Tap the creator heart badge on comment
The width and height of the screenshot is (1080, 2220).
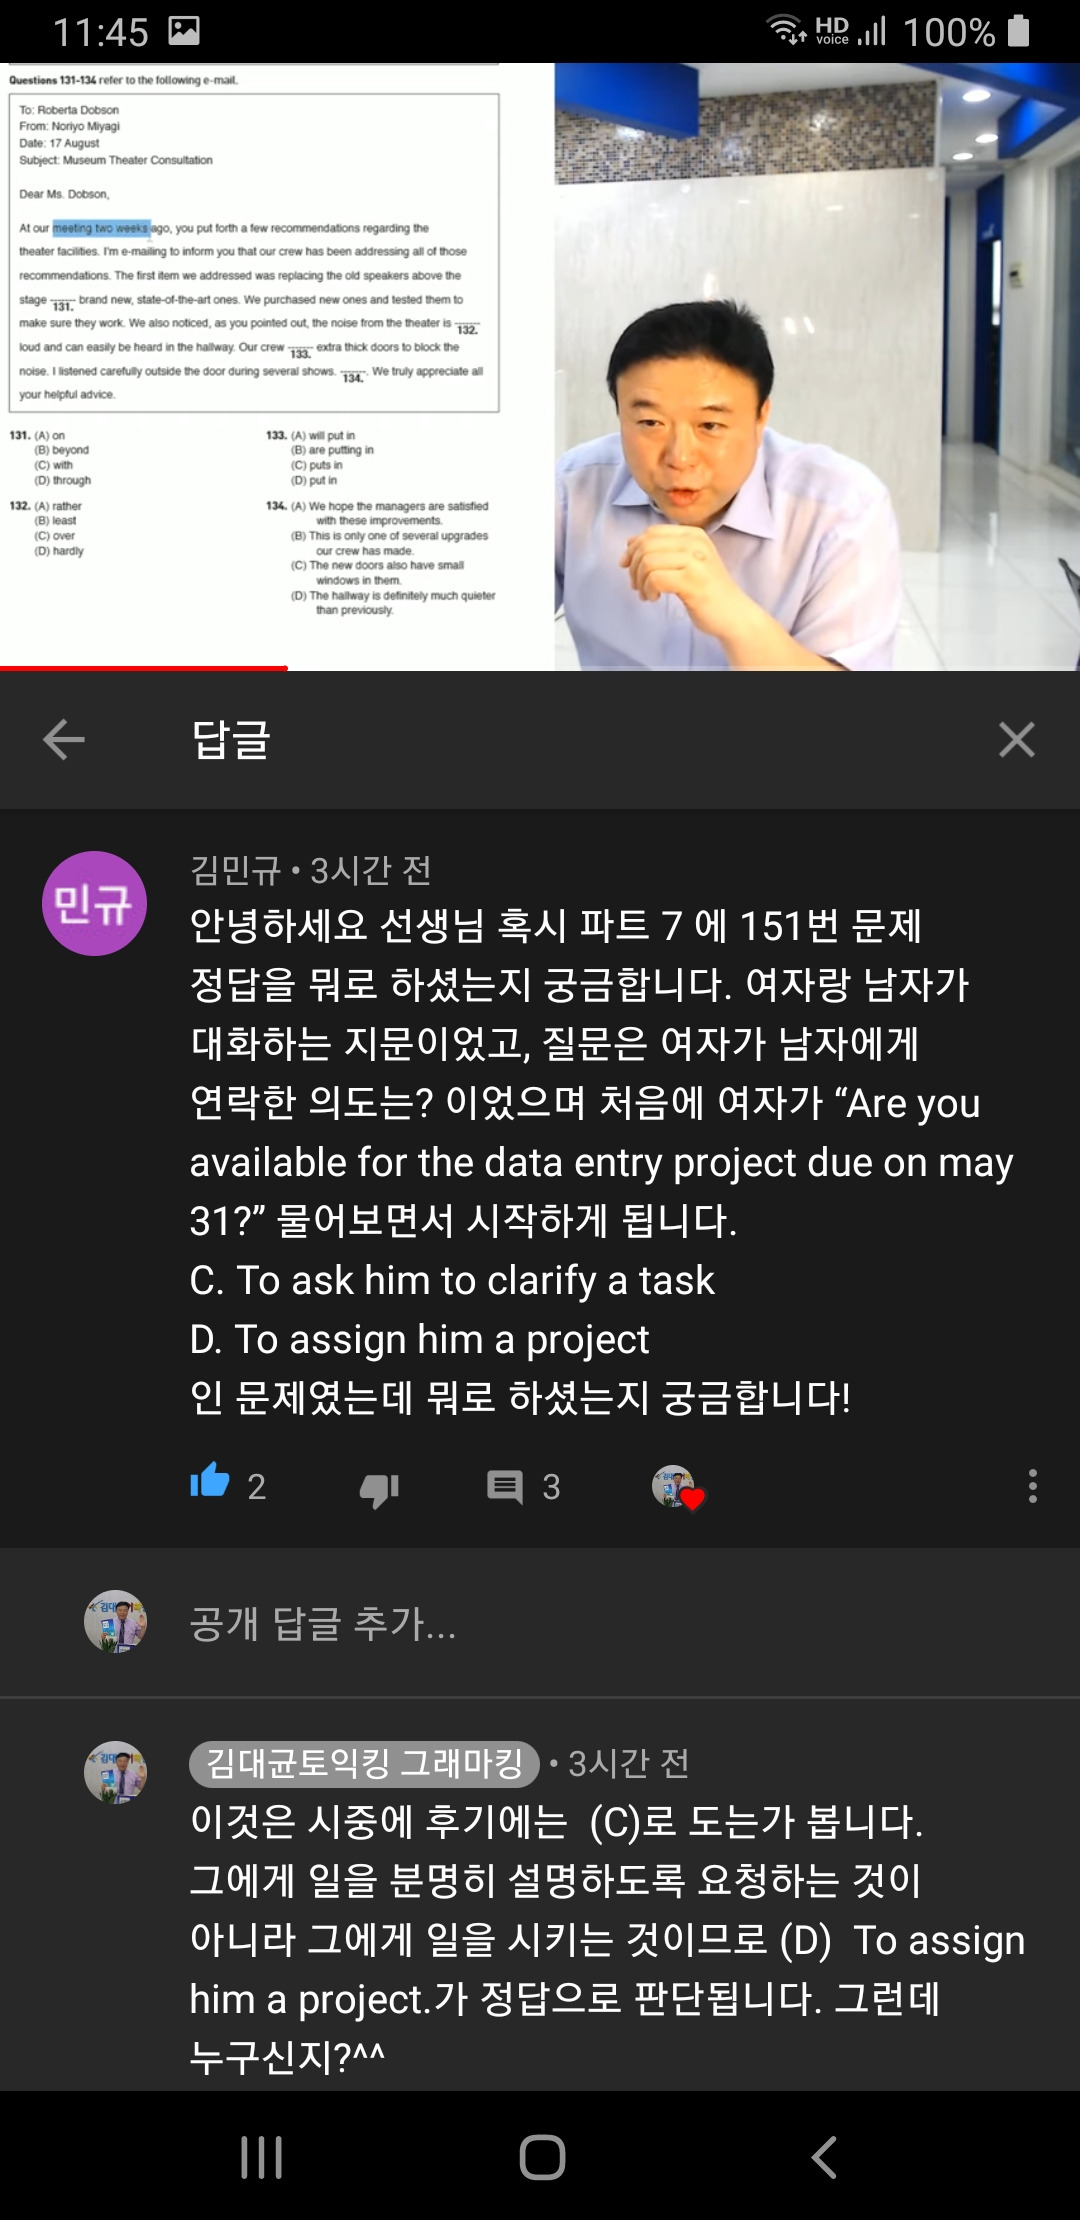tap(678, 1488)
